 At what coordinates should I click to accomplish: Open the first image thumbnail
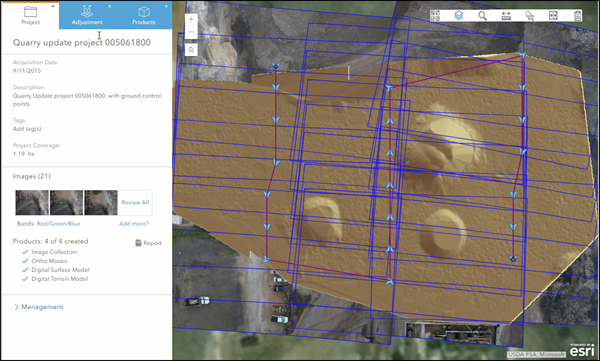[32, 203]
